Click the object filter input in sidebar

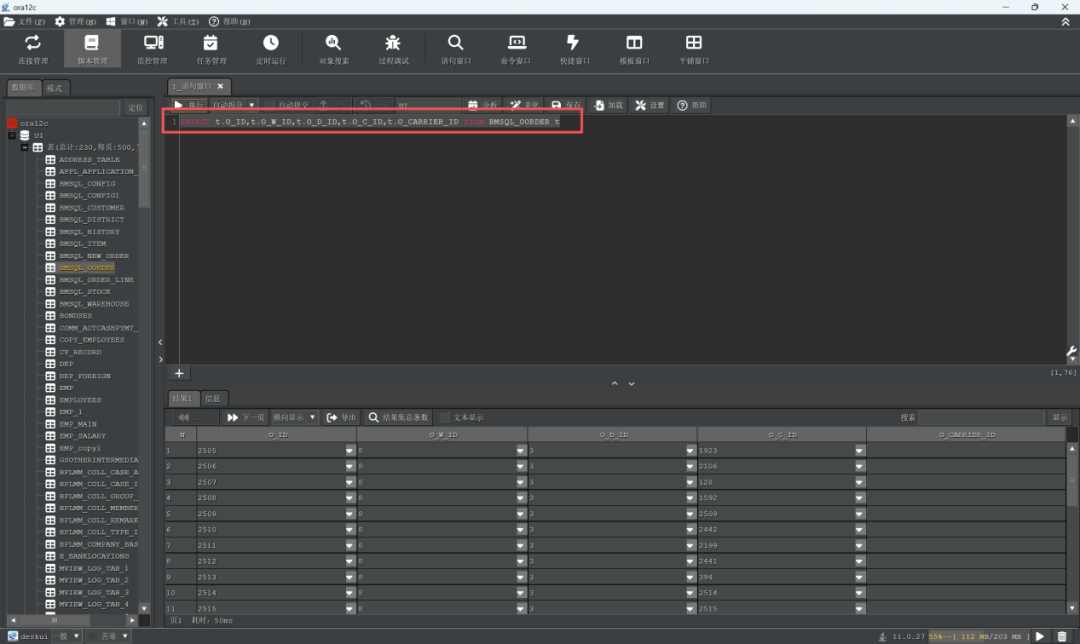[63, 107]
